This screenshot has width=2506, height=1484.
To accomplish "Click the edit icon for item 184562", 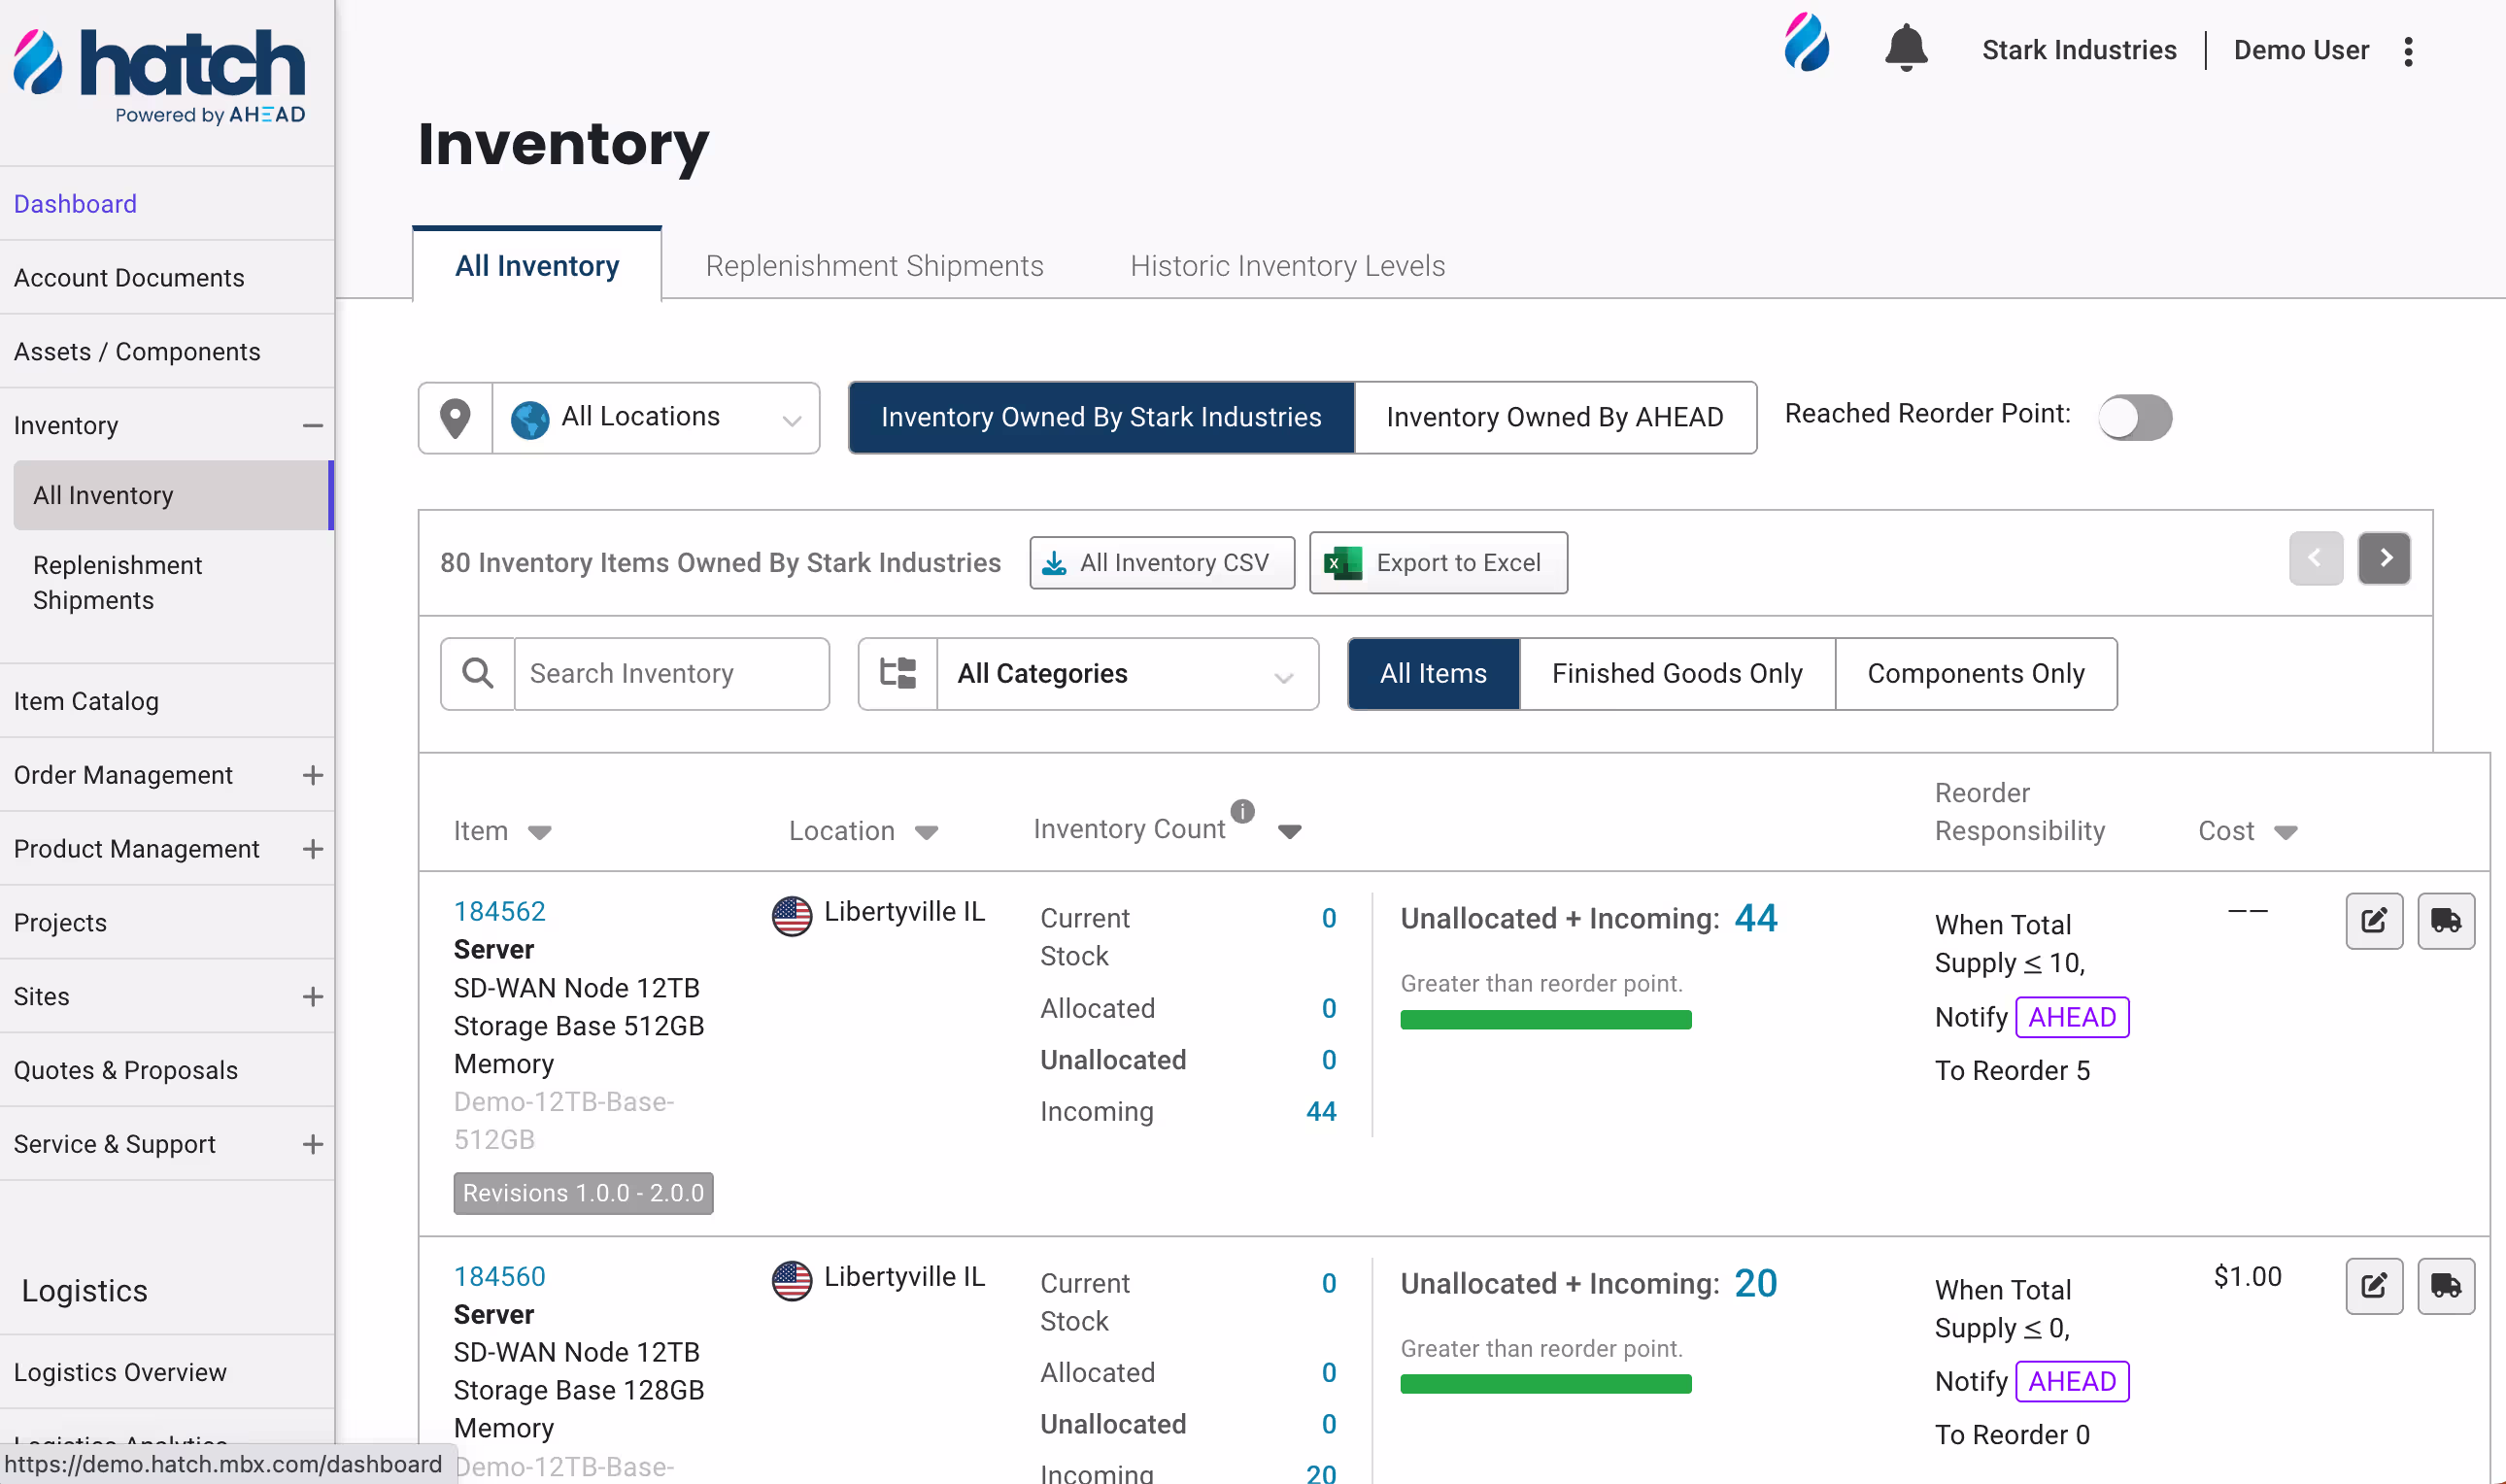I will (x=2373, y=920).
